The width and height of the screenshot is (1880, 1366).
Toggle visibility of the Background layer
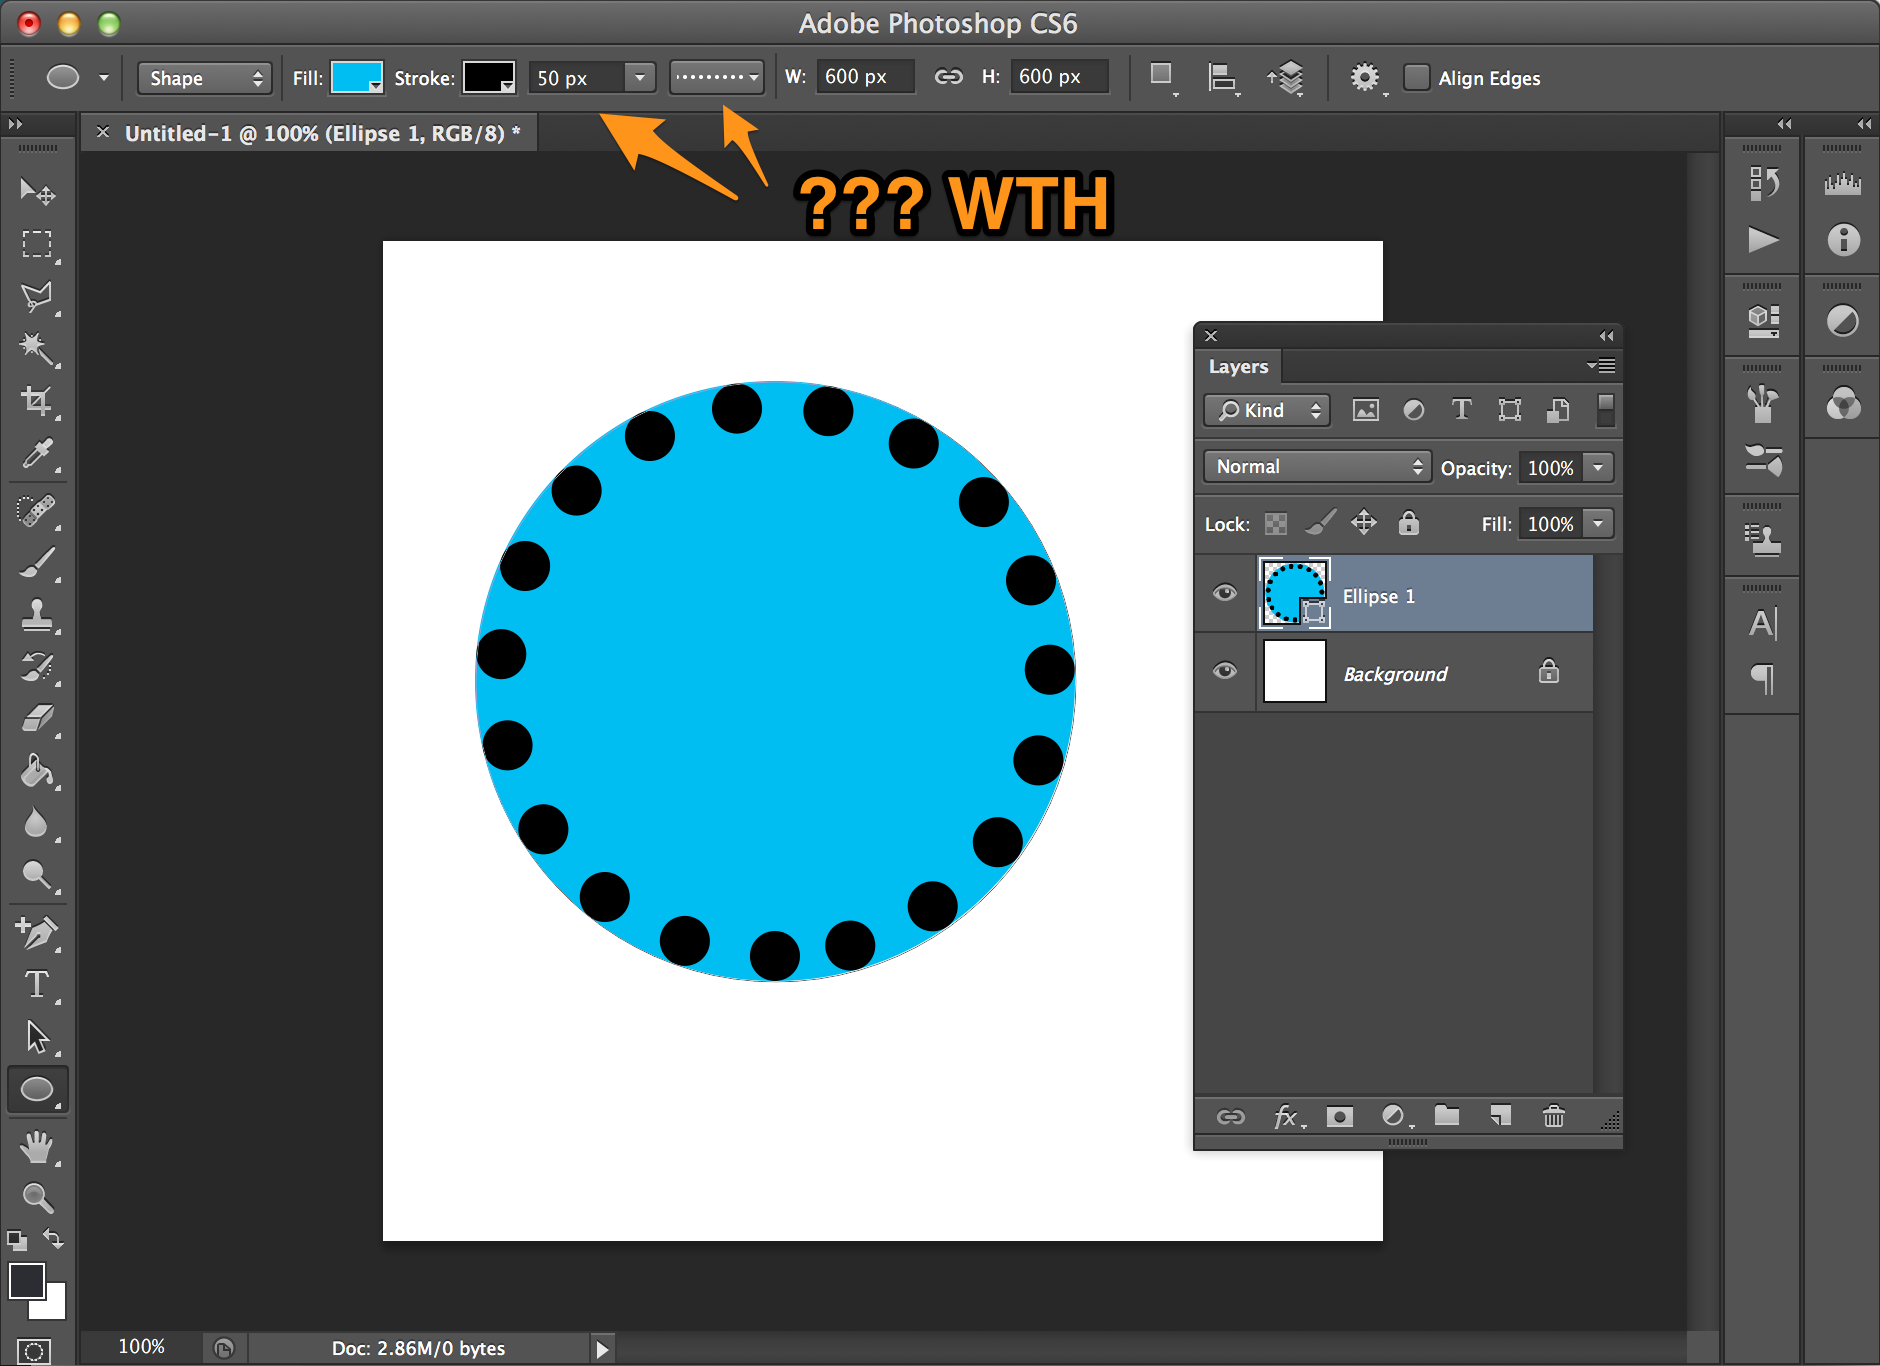pyautogui.click(x=1224, y=671)
